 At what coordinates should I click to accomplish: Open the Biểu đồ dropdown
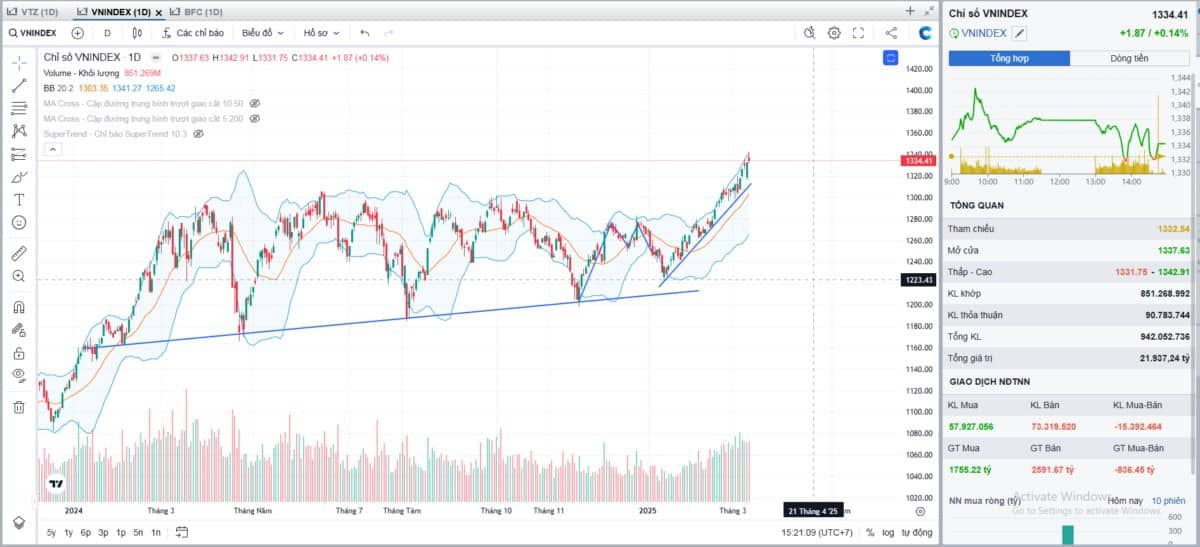(263, 33)
